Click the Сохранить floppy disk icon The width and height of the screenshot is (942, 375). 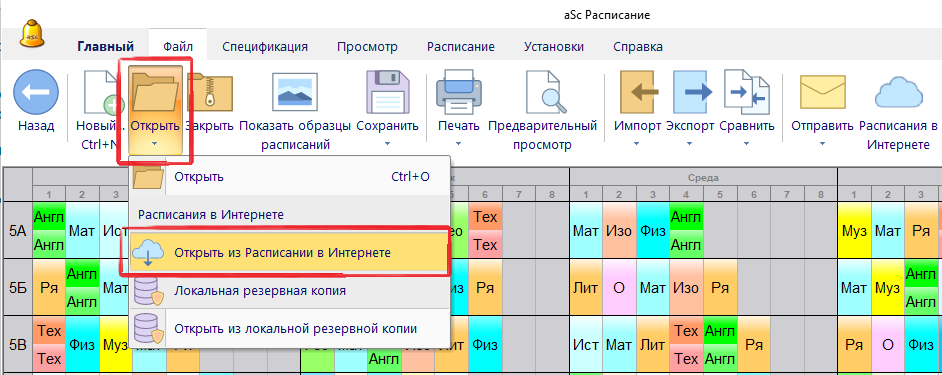tap(387, 92)
